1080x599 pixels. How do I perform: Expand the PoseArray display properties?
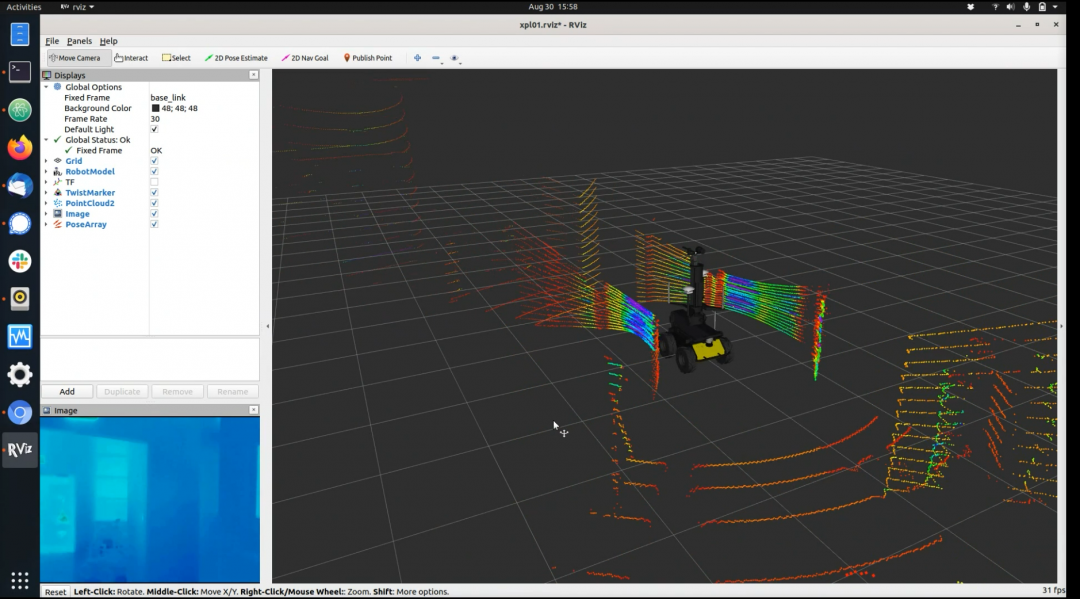point(46,224)
